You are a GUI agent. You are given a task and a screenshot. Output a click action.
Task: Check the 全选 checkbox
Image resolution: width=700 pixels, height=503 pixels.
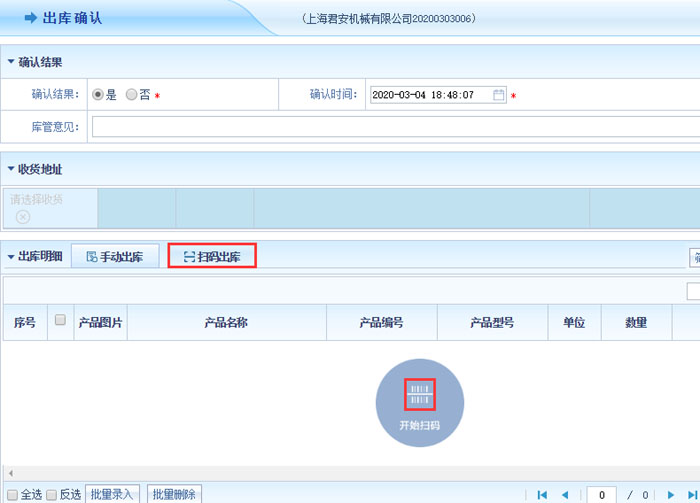coord(12,494)
